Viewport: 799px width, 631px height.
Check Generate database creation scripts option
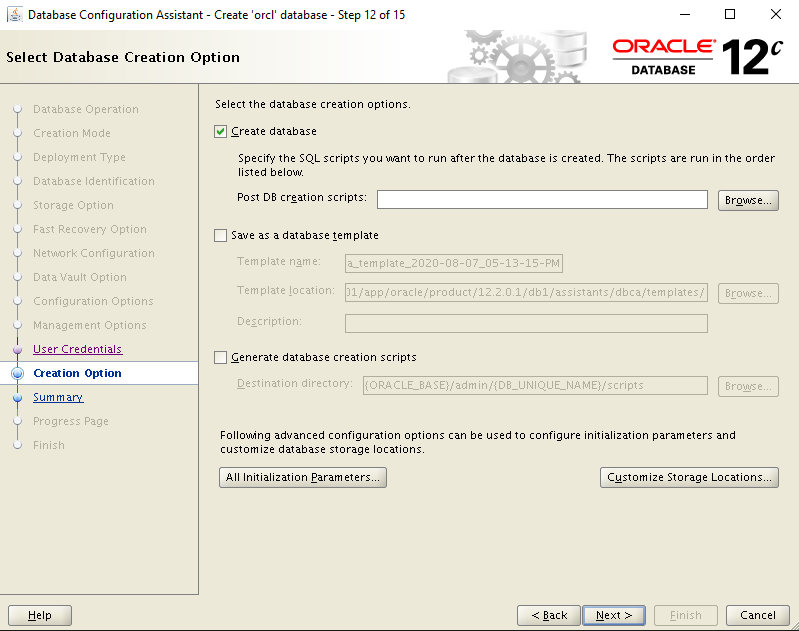tap(221, 357)
